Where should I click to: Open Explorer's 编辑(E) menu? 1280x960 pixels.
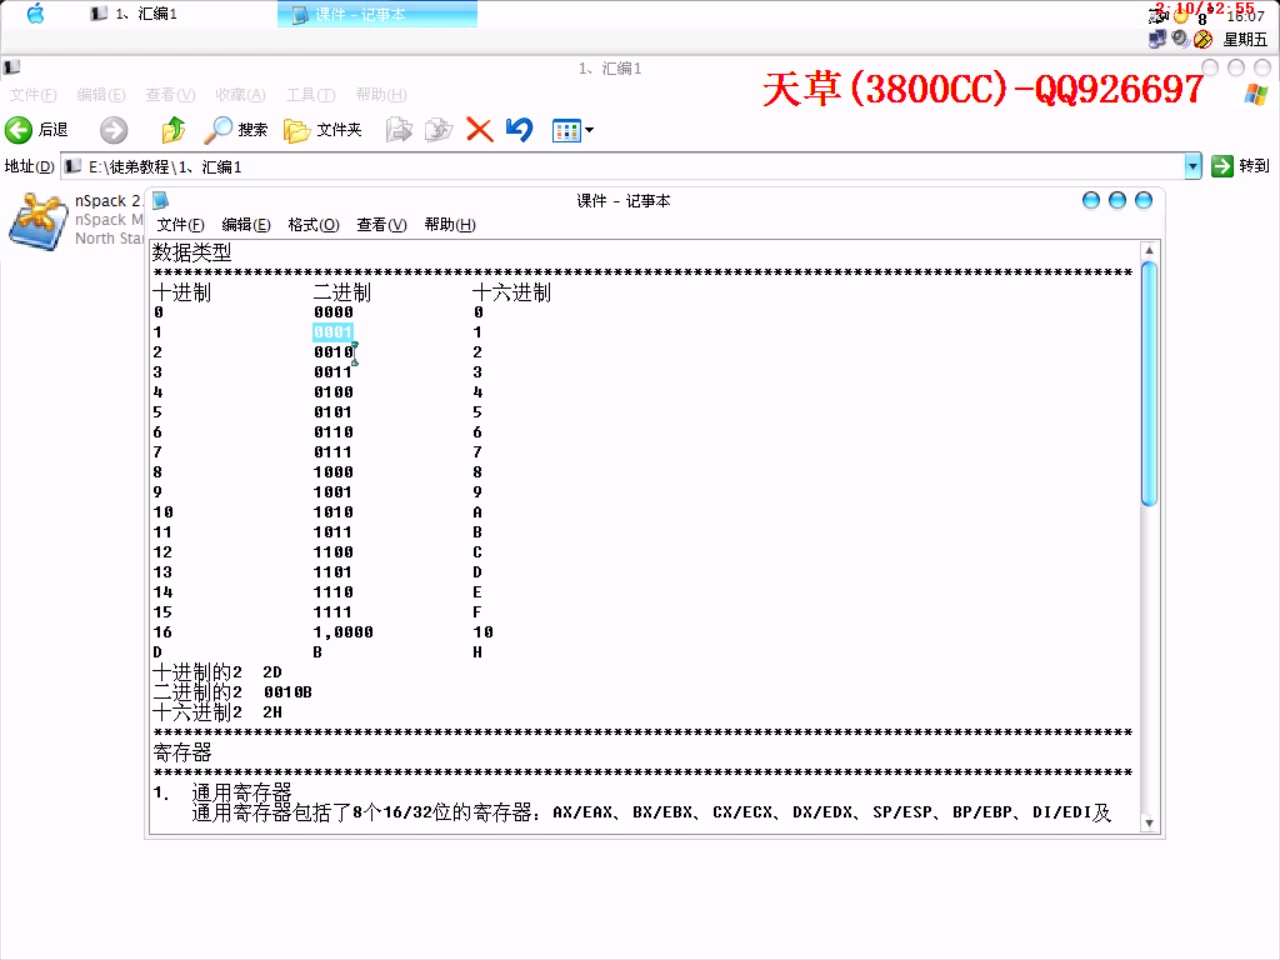[101, 95]
